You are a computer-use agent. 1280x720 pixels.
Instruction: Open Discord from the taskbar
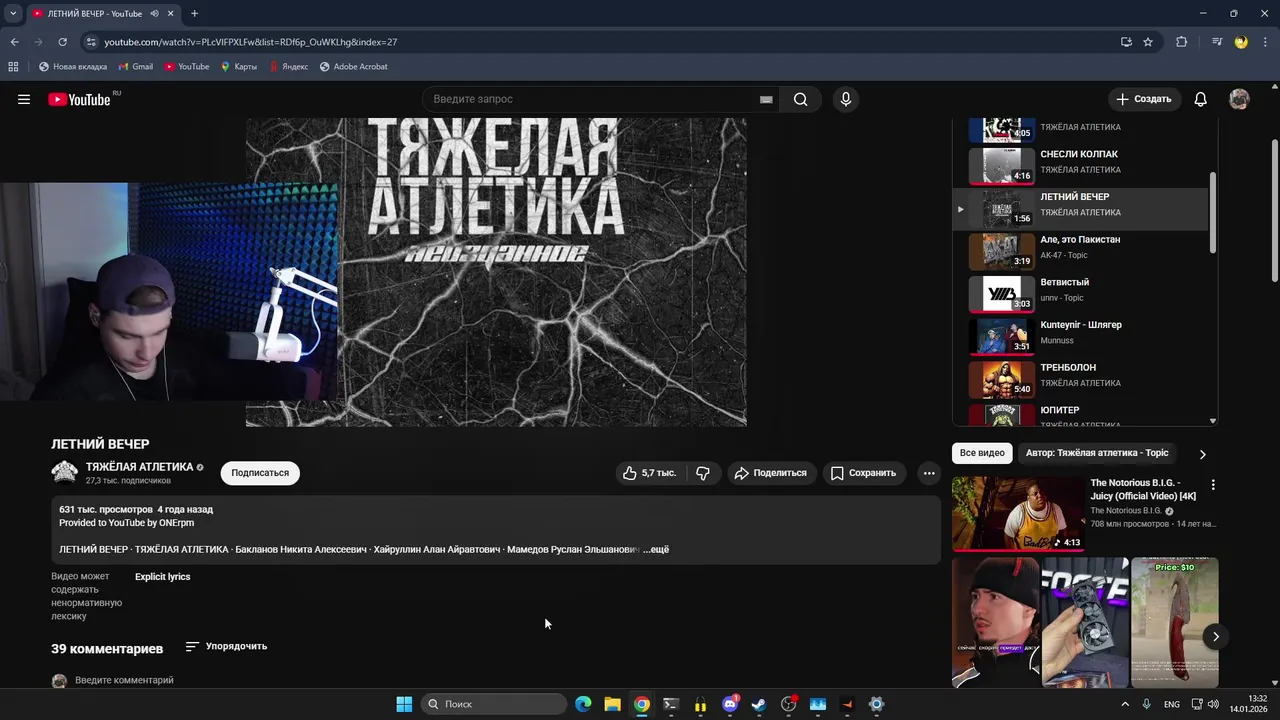pyautogui.click(x=730, y=704)
